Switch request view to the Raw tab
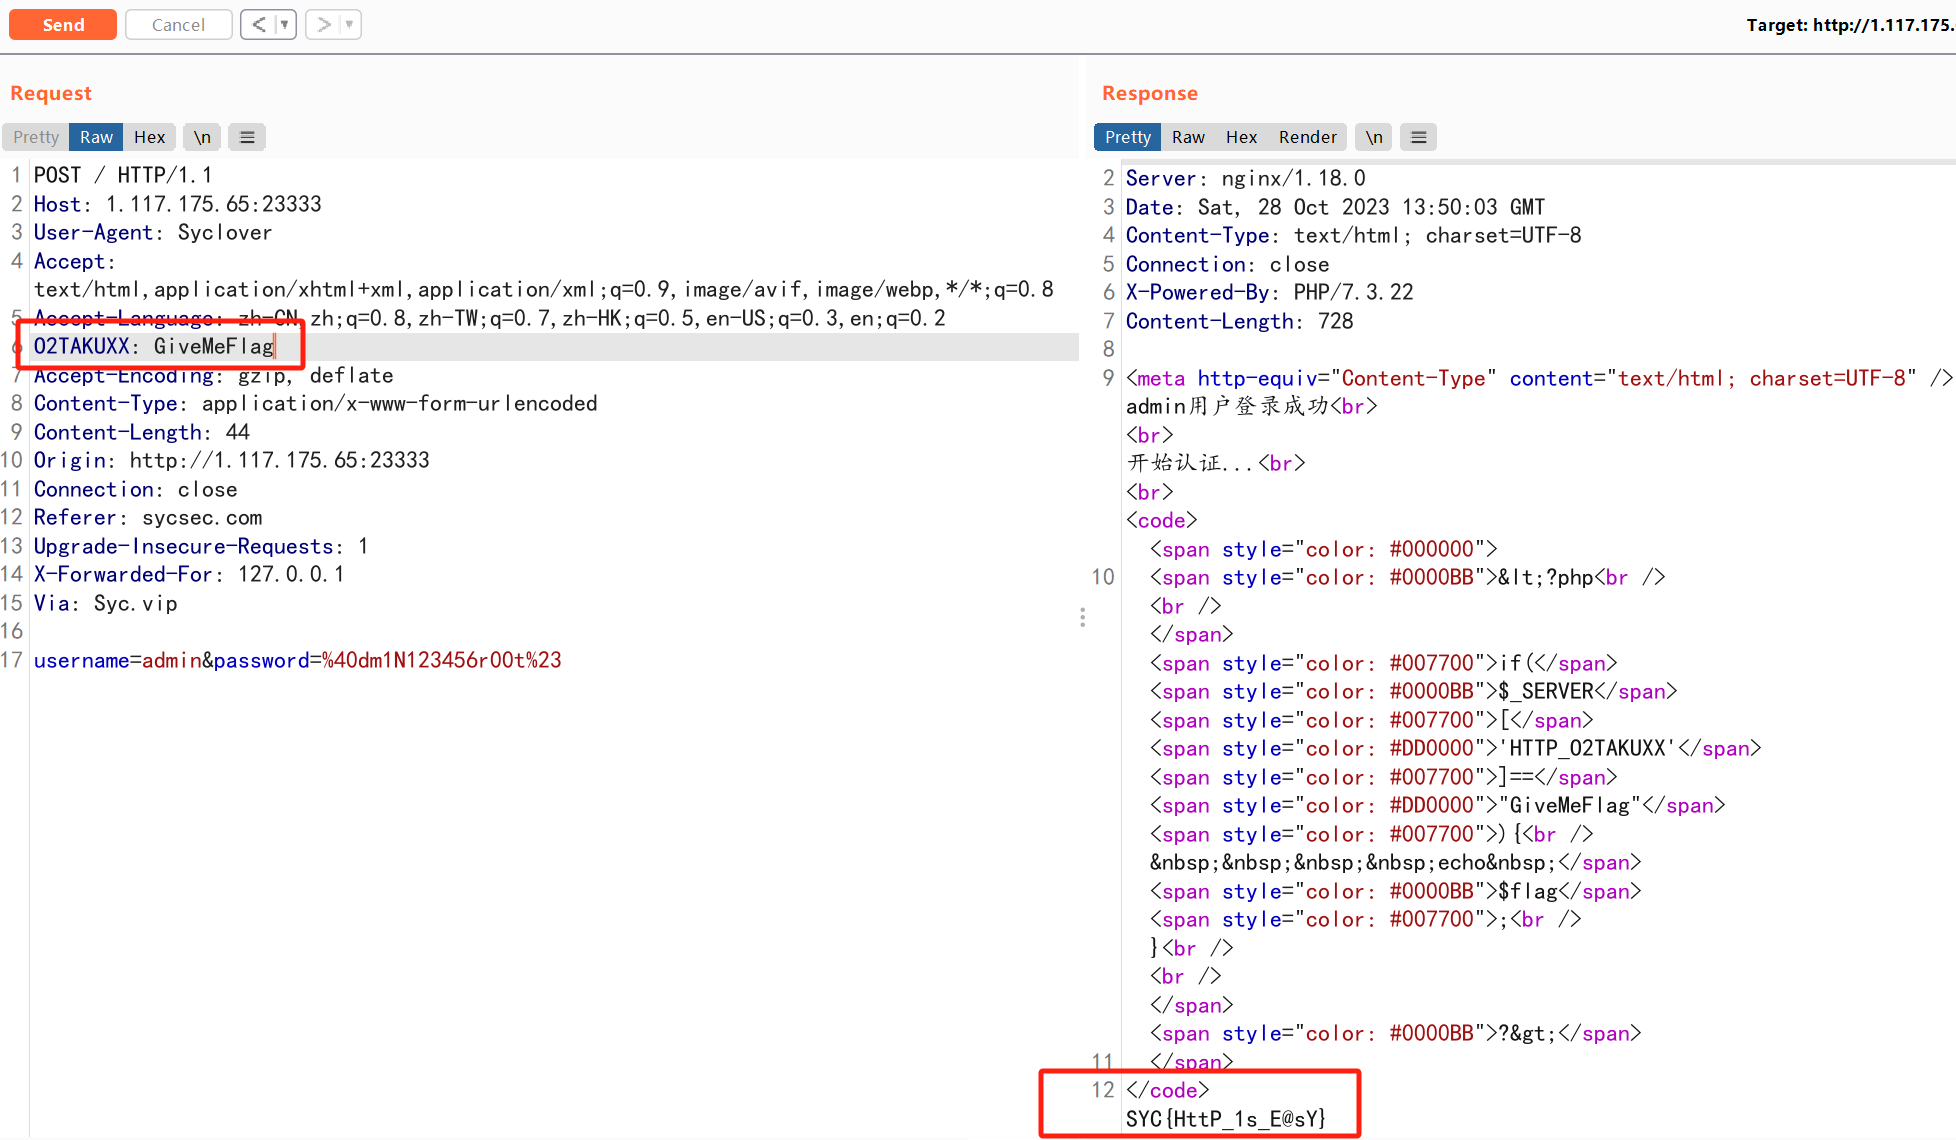 pos(96,137)
